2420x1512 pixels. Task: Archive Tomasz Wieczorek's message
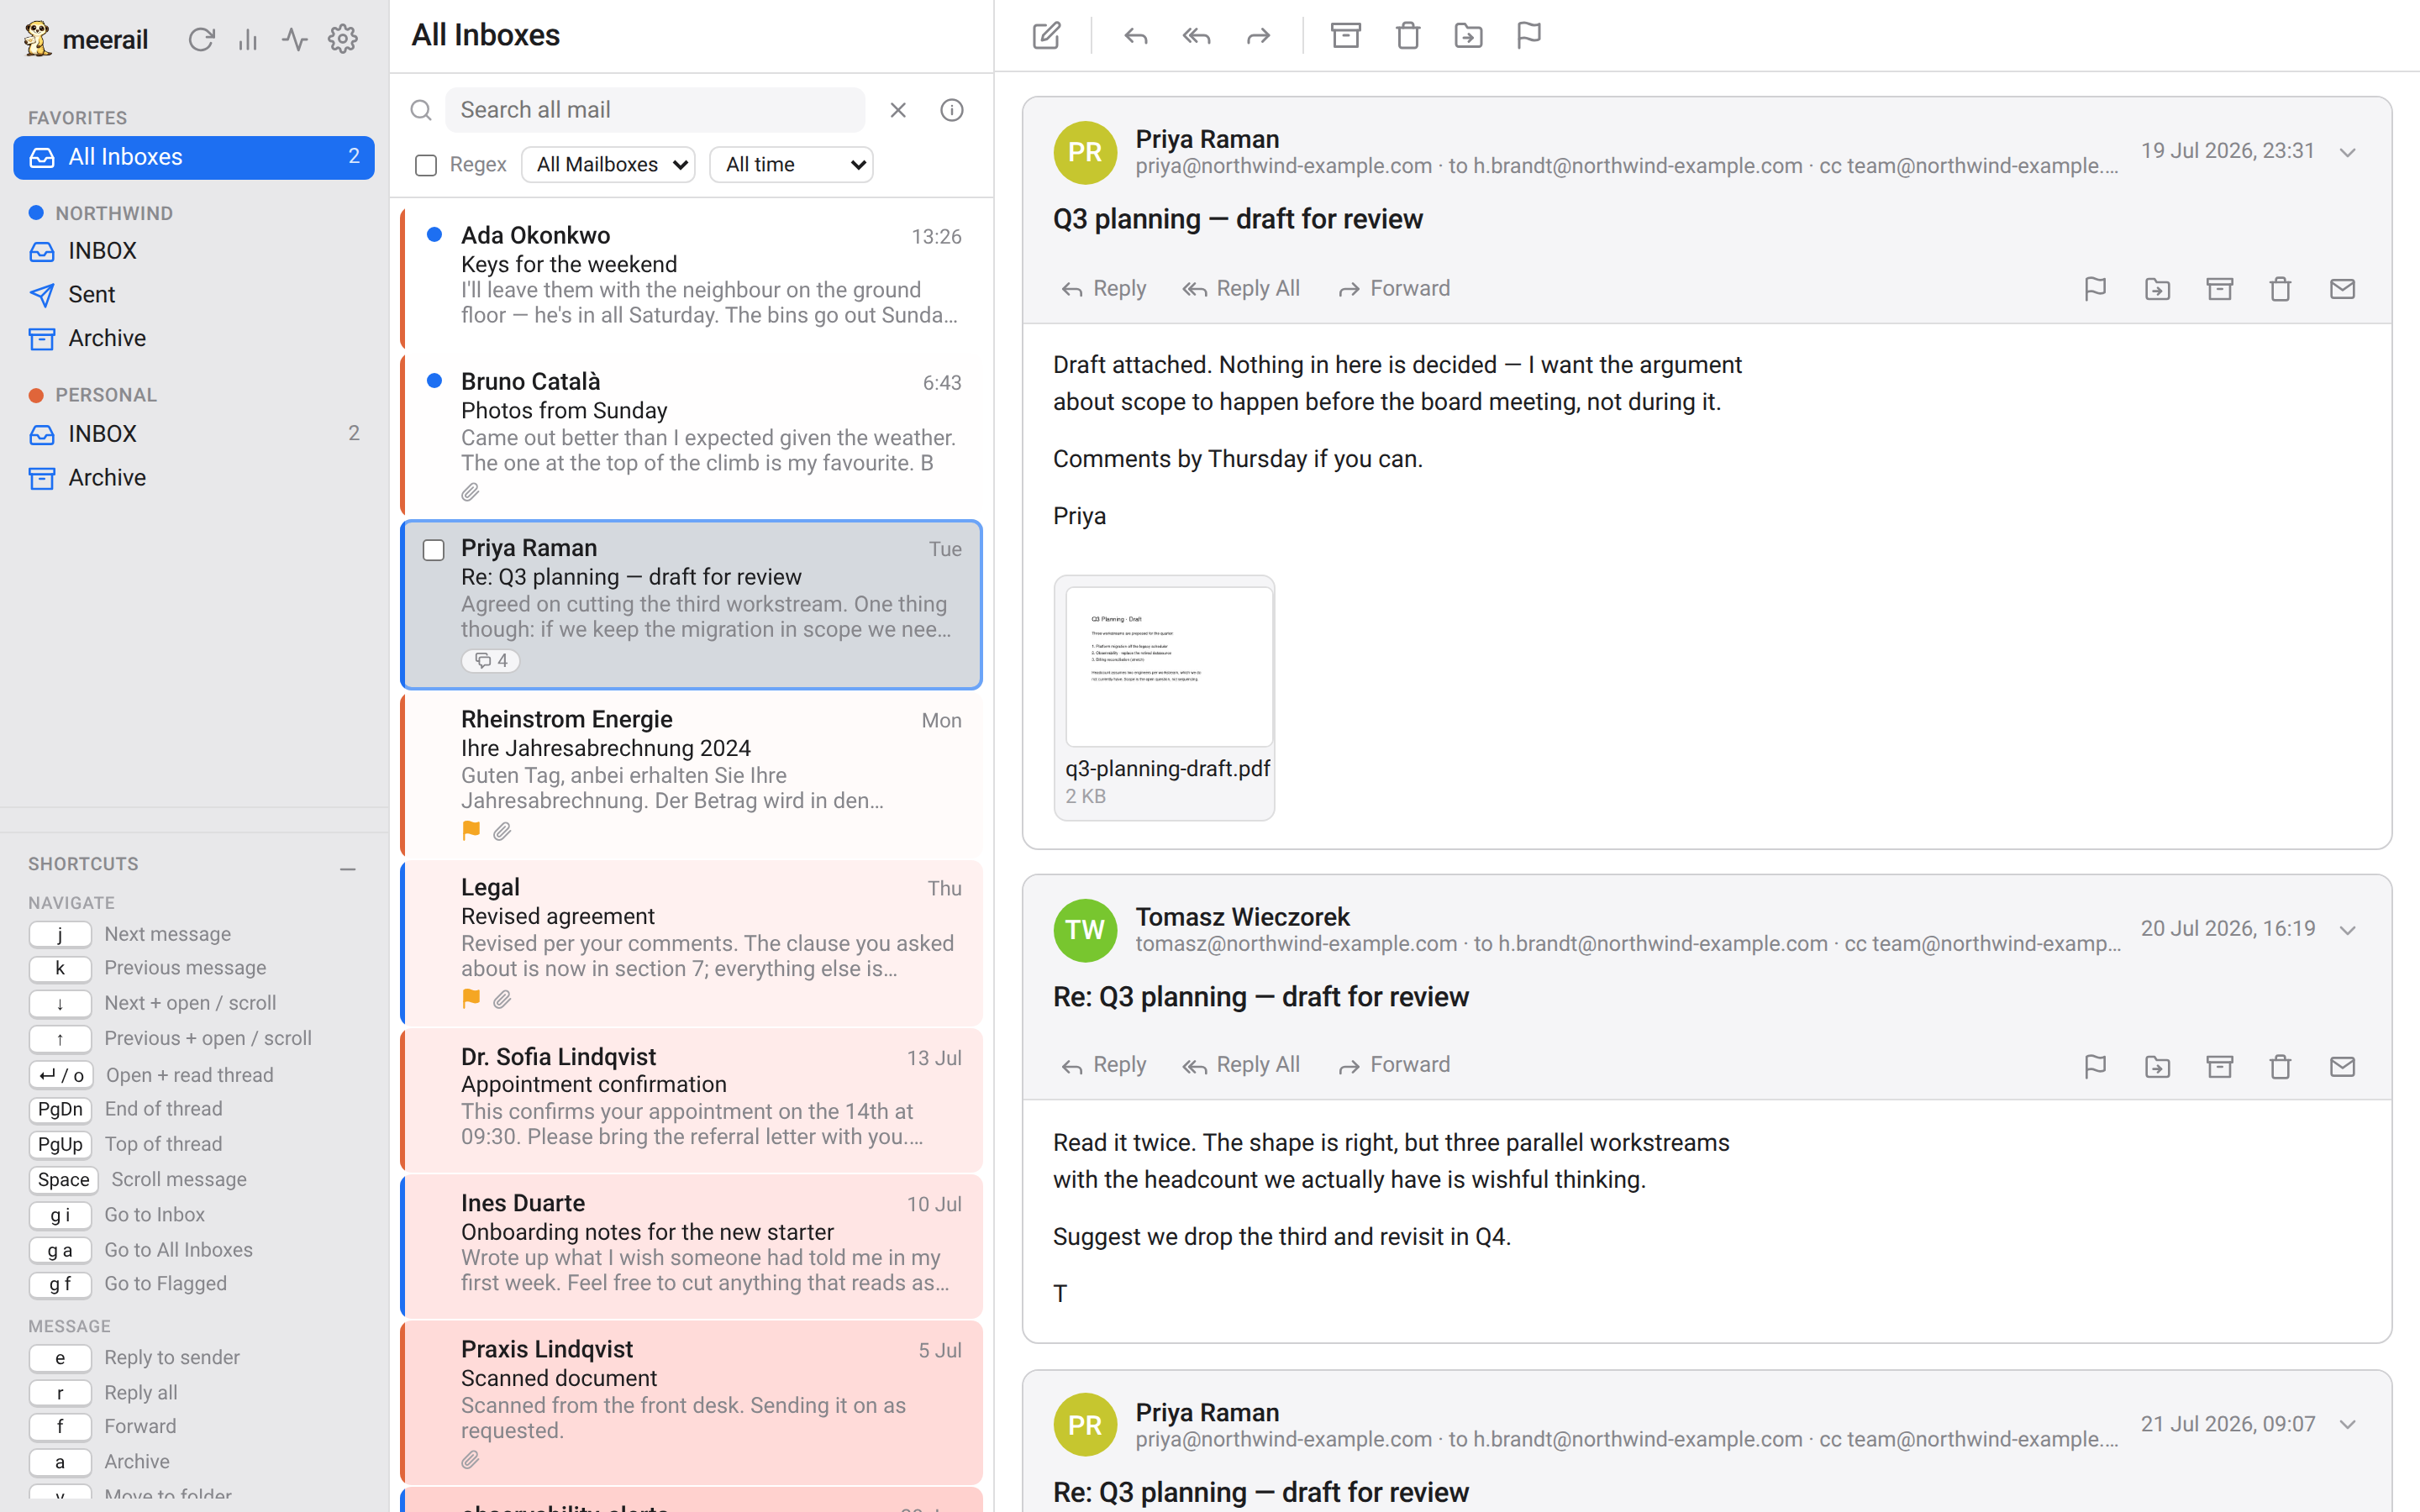tap(2219, 1066)
